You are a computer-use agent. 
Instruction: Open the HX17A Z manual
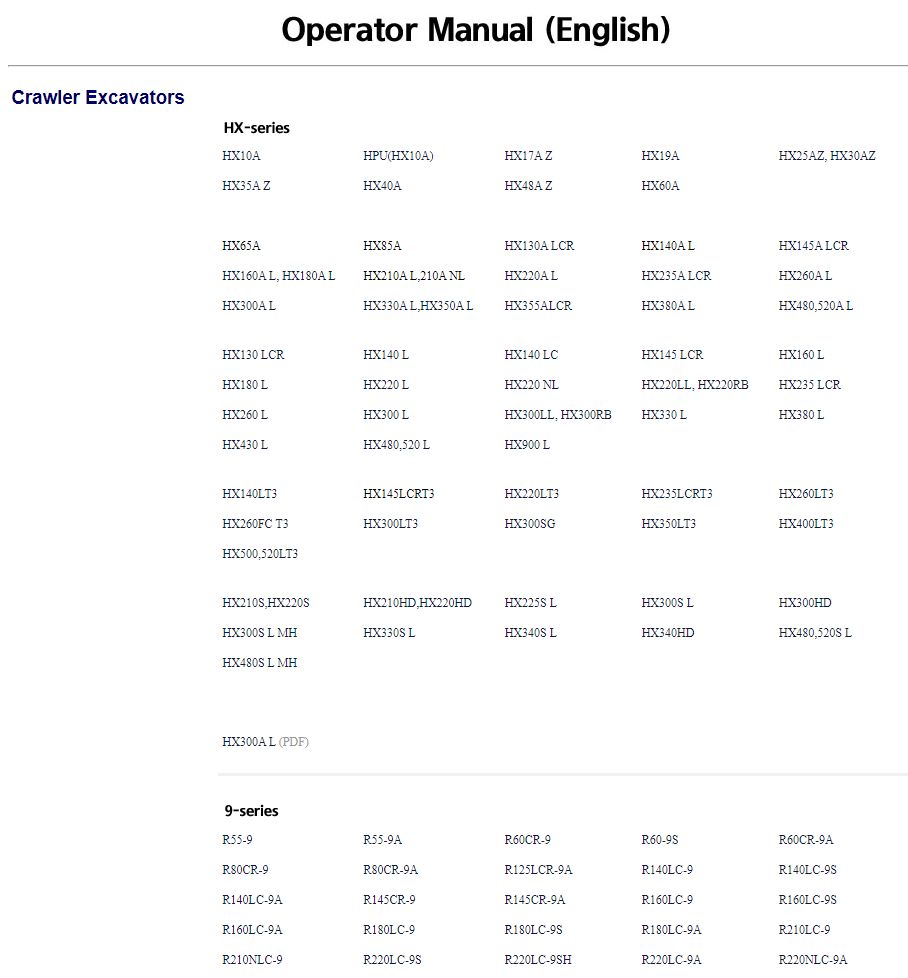pos(530,156)
